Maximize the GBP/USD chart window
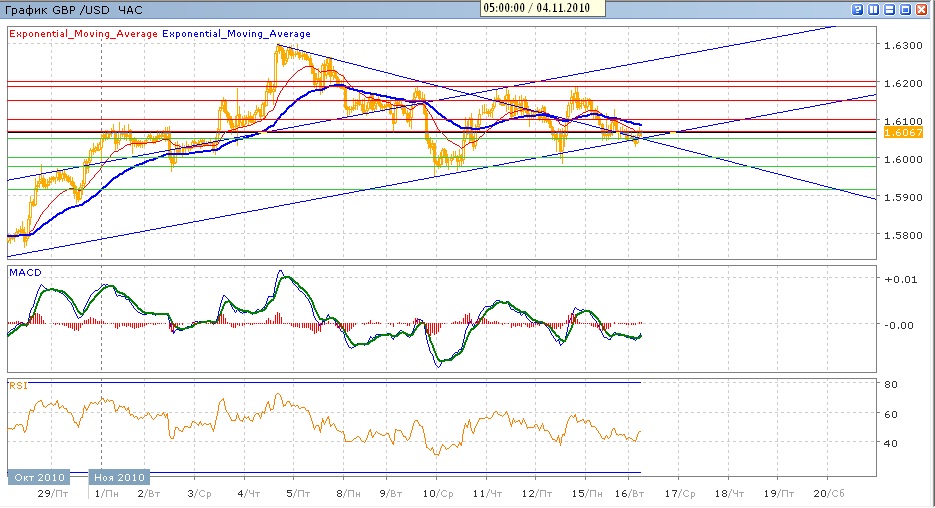The width and height of the screenshot is (935, 508). (906, 10)
